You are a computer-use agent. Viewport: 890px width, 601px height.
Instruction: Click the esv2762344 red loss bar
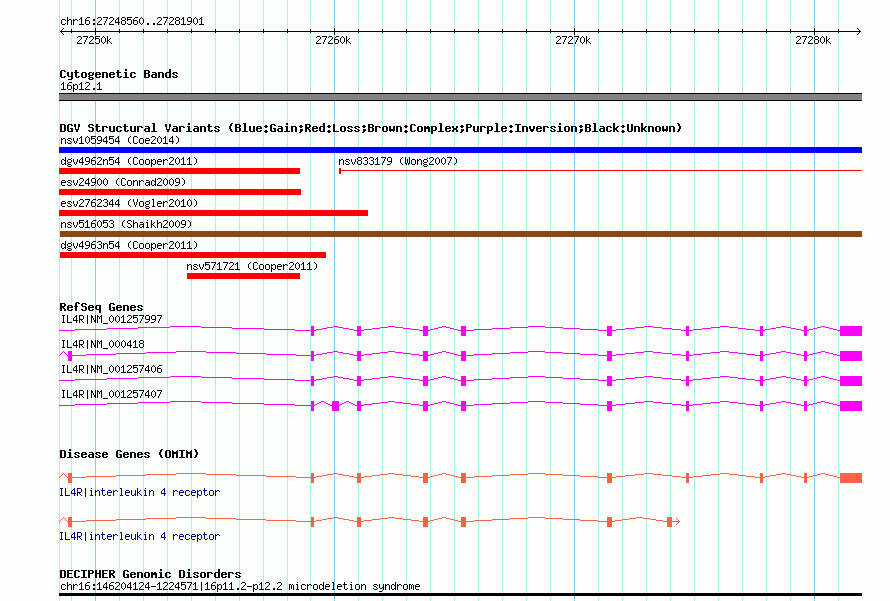pyautogui.click(x=213, y=213)
